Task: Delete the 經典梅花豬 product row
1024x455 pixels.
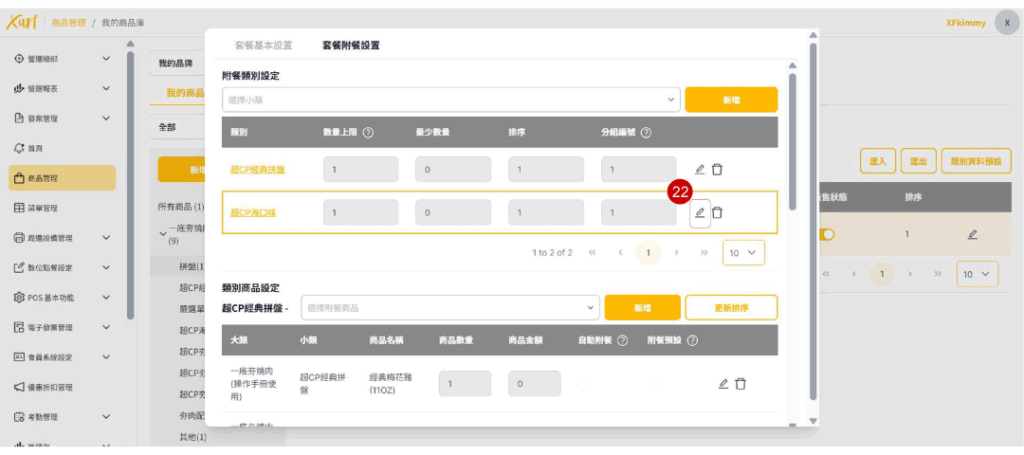Action: 740,383
